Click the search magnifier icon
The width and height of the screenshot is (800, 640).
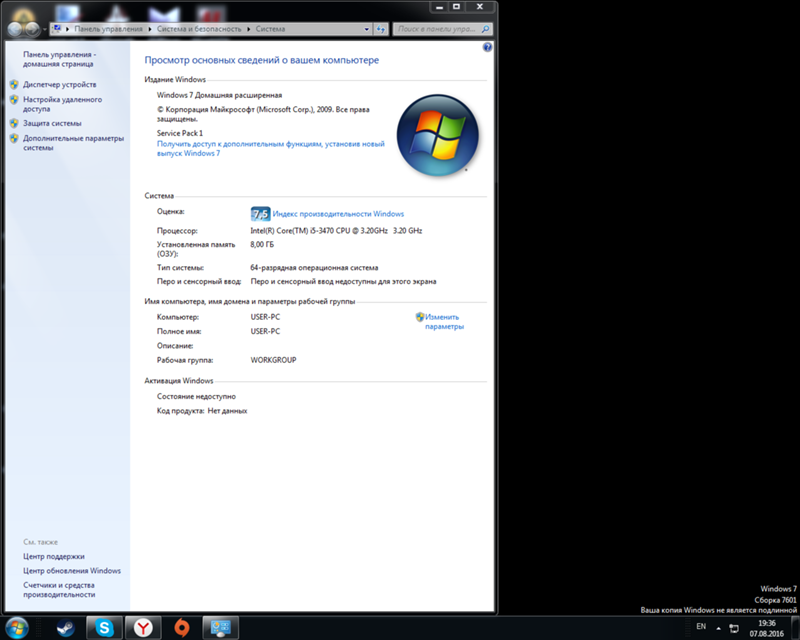(485, 29)
